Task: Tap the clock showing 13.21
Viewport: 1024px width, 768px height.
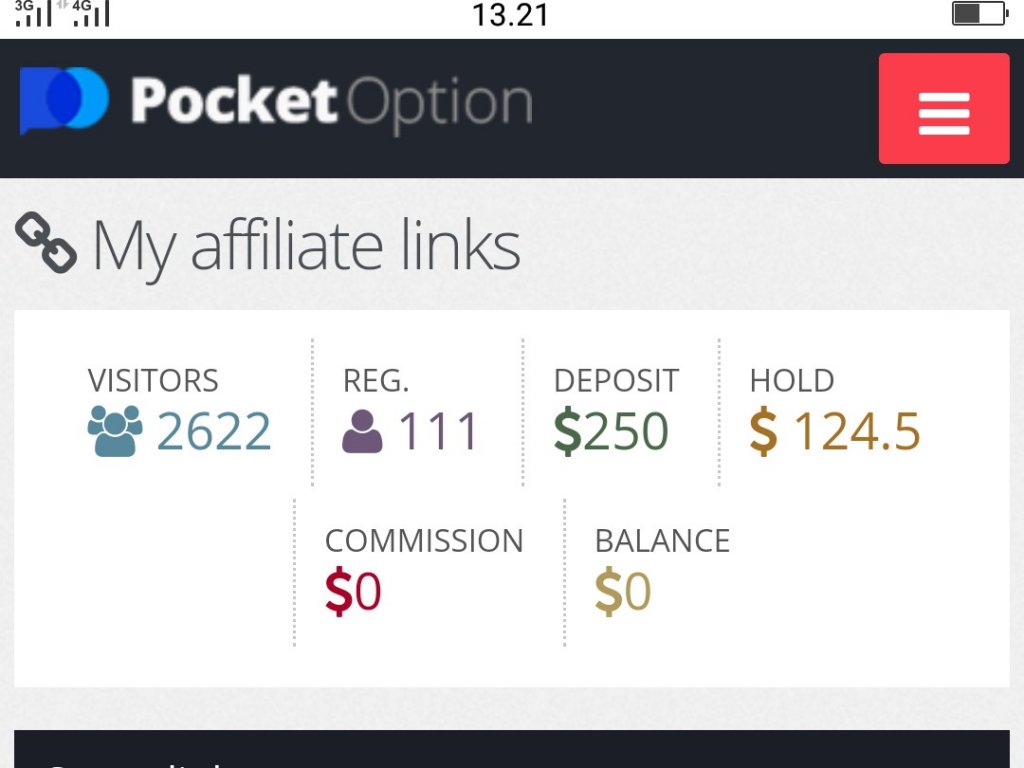Action: (x=510, y=15)
